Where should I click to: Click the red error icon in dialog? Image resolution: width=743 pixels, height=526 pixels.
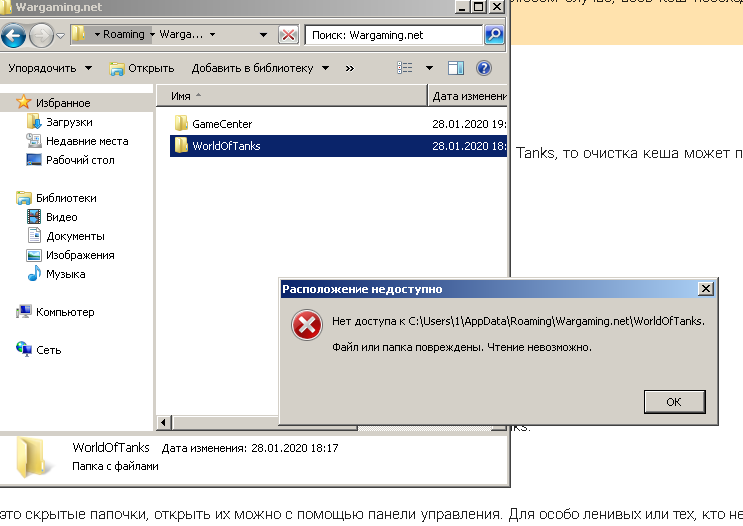tap(307, 325)
